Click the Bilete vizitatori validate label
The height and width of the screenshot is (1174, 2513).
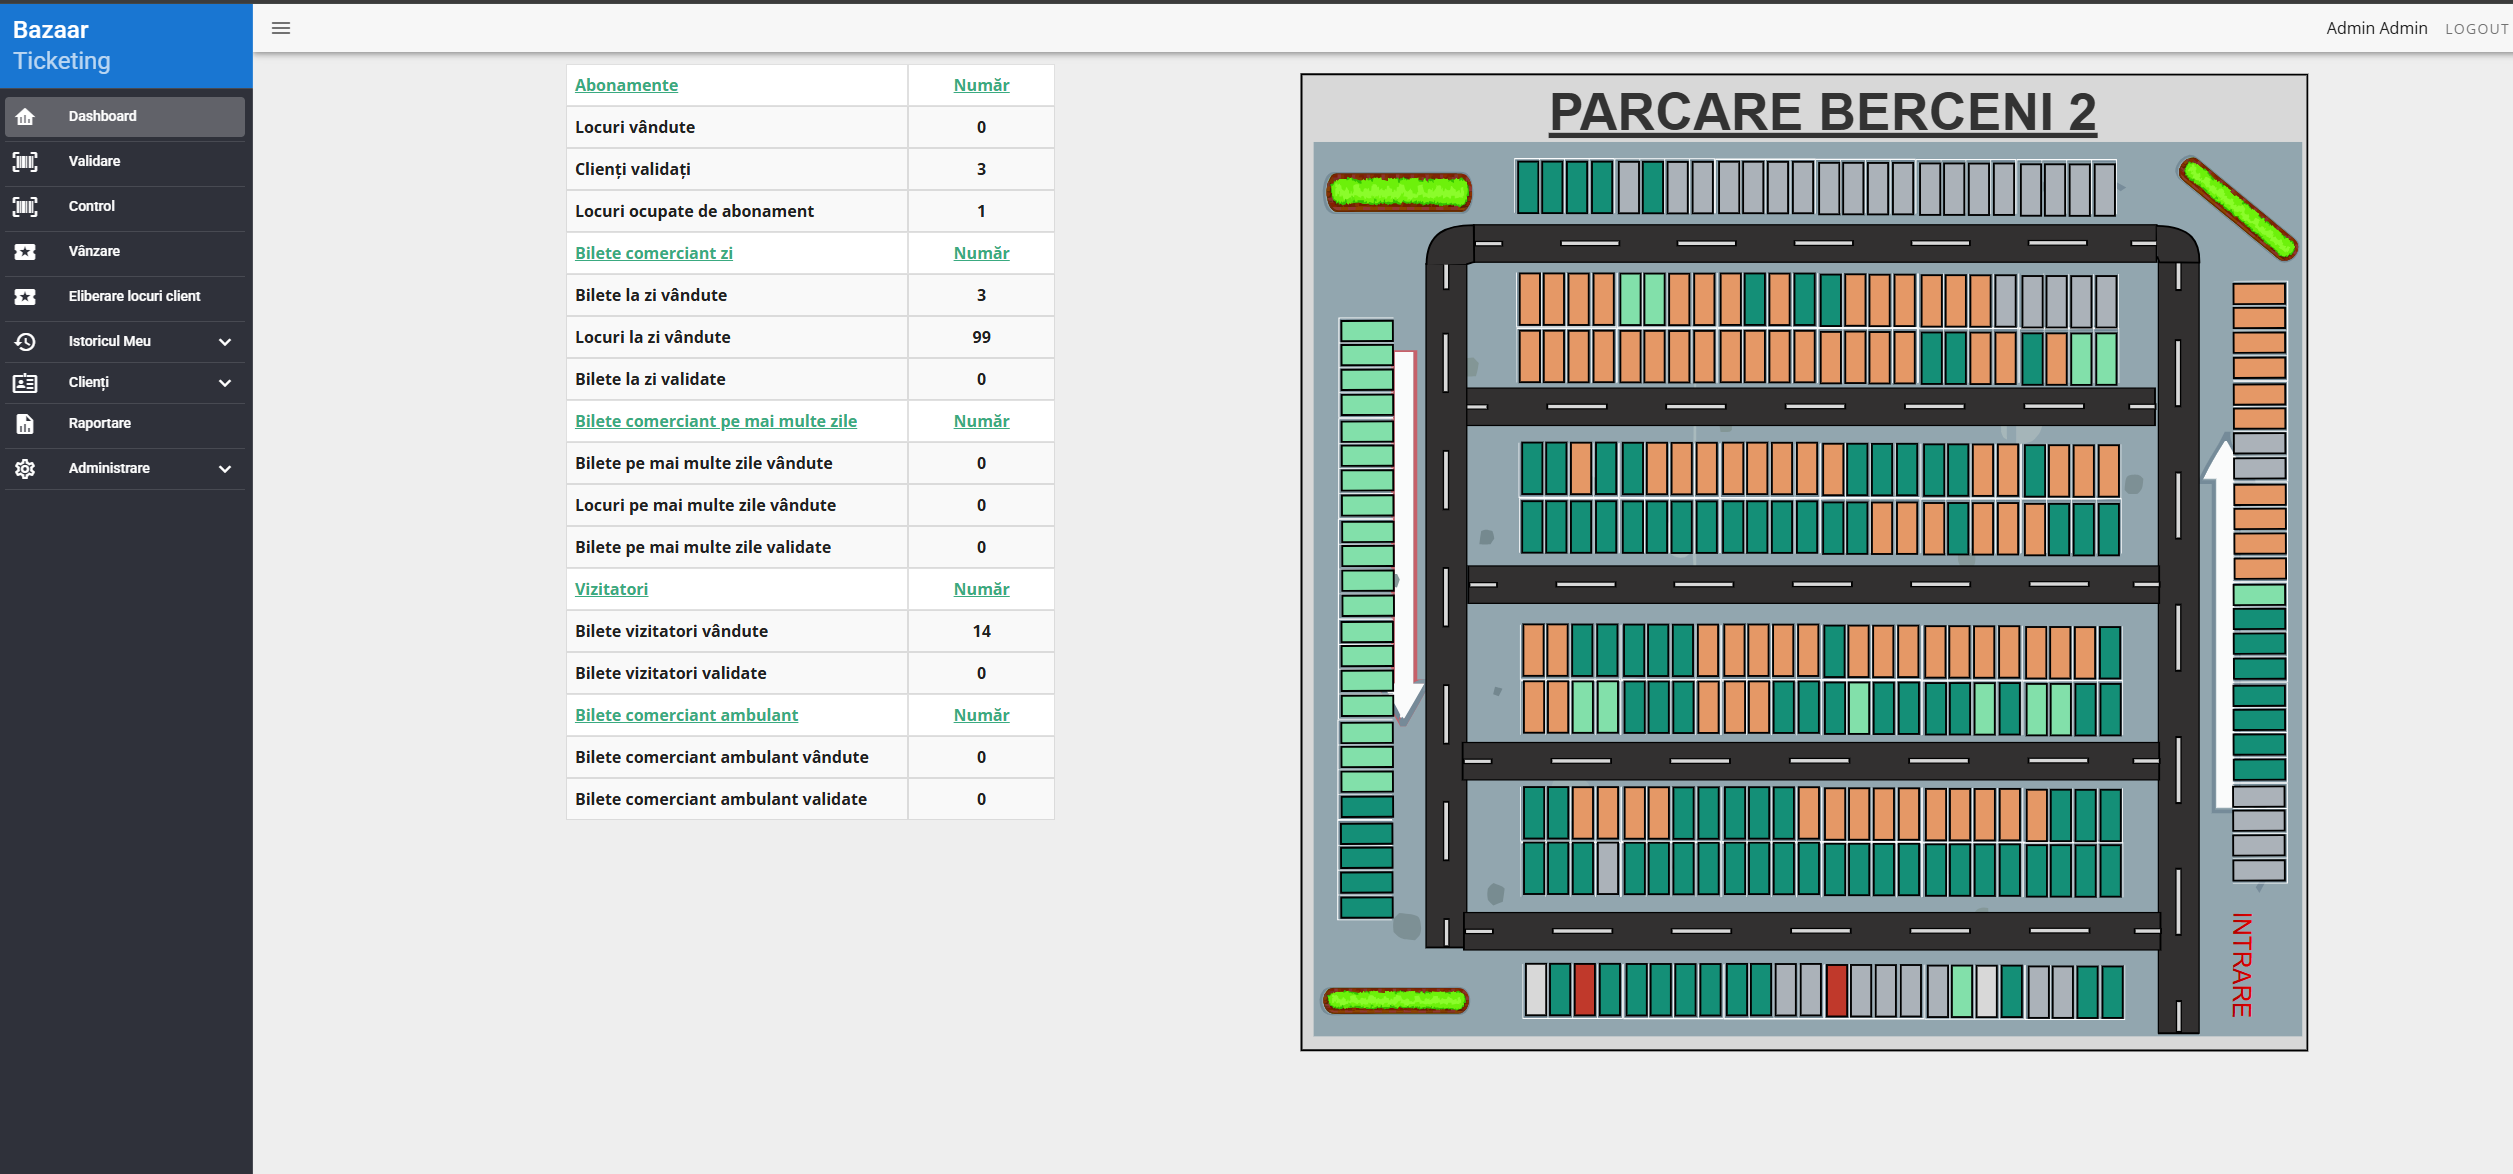(x=670, y=673)
